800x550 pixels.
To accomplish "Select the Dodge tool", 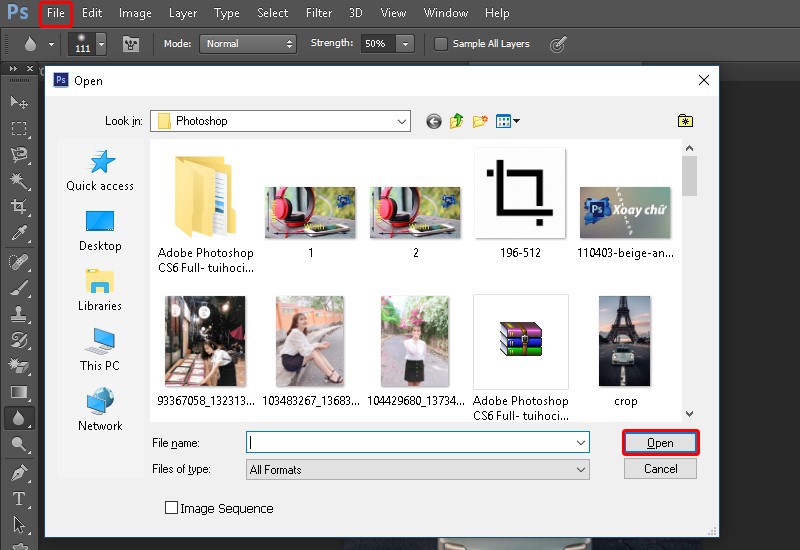I will pyautogui.click(x=19, y=444).
